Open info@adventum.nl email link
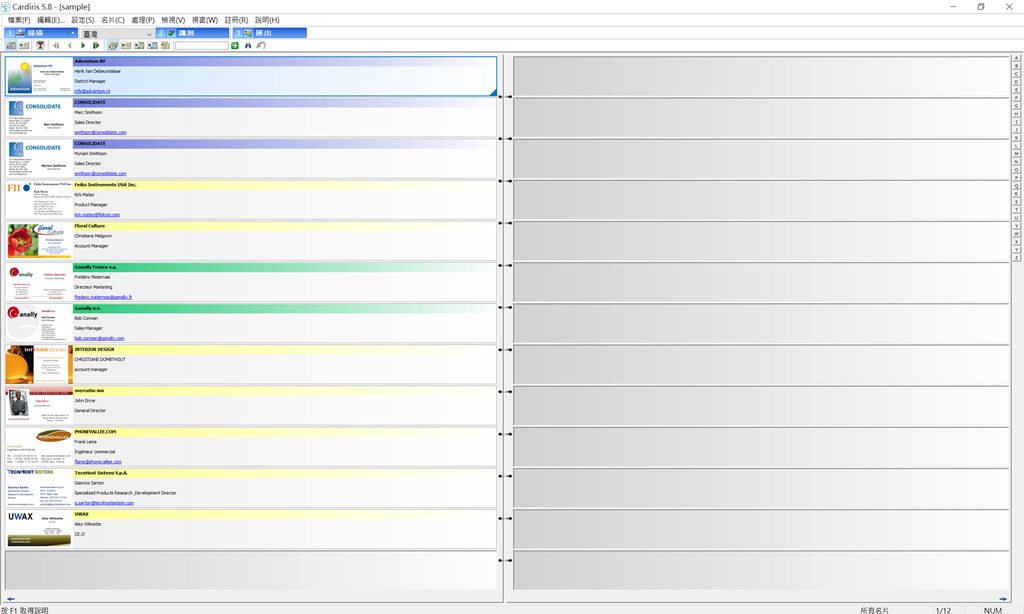Viewport: 1024px width, 614px height. tap(92, 91)
